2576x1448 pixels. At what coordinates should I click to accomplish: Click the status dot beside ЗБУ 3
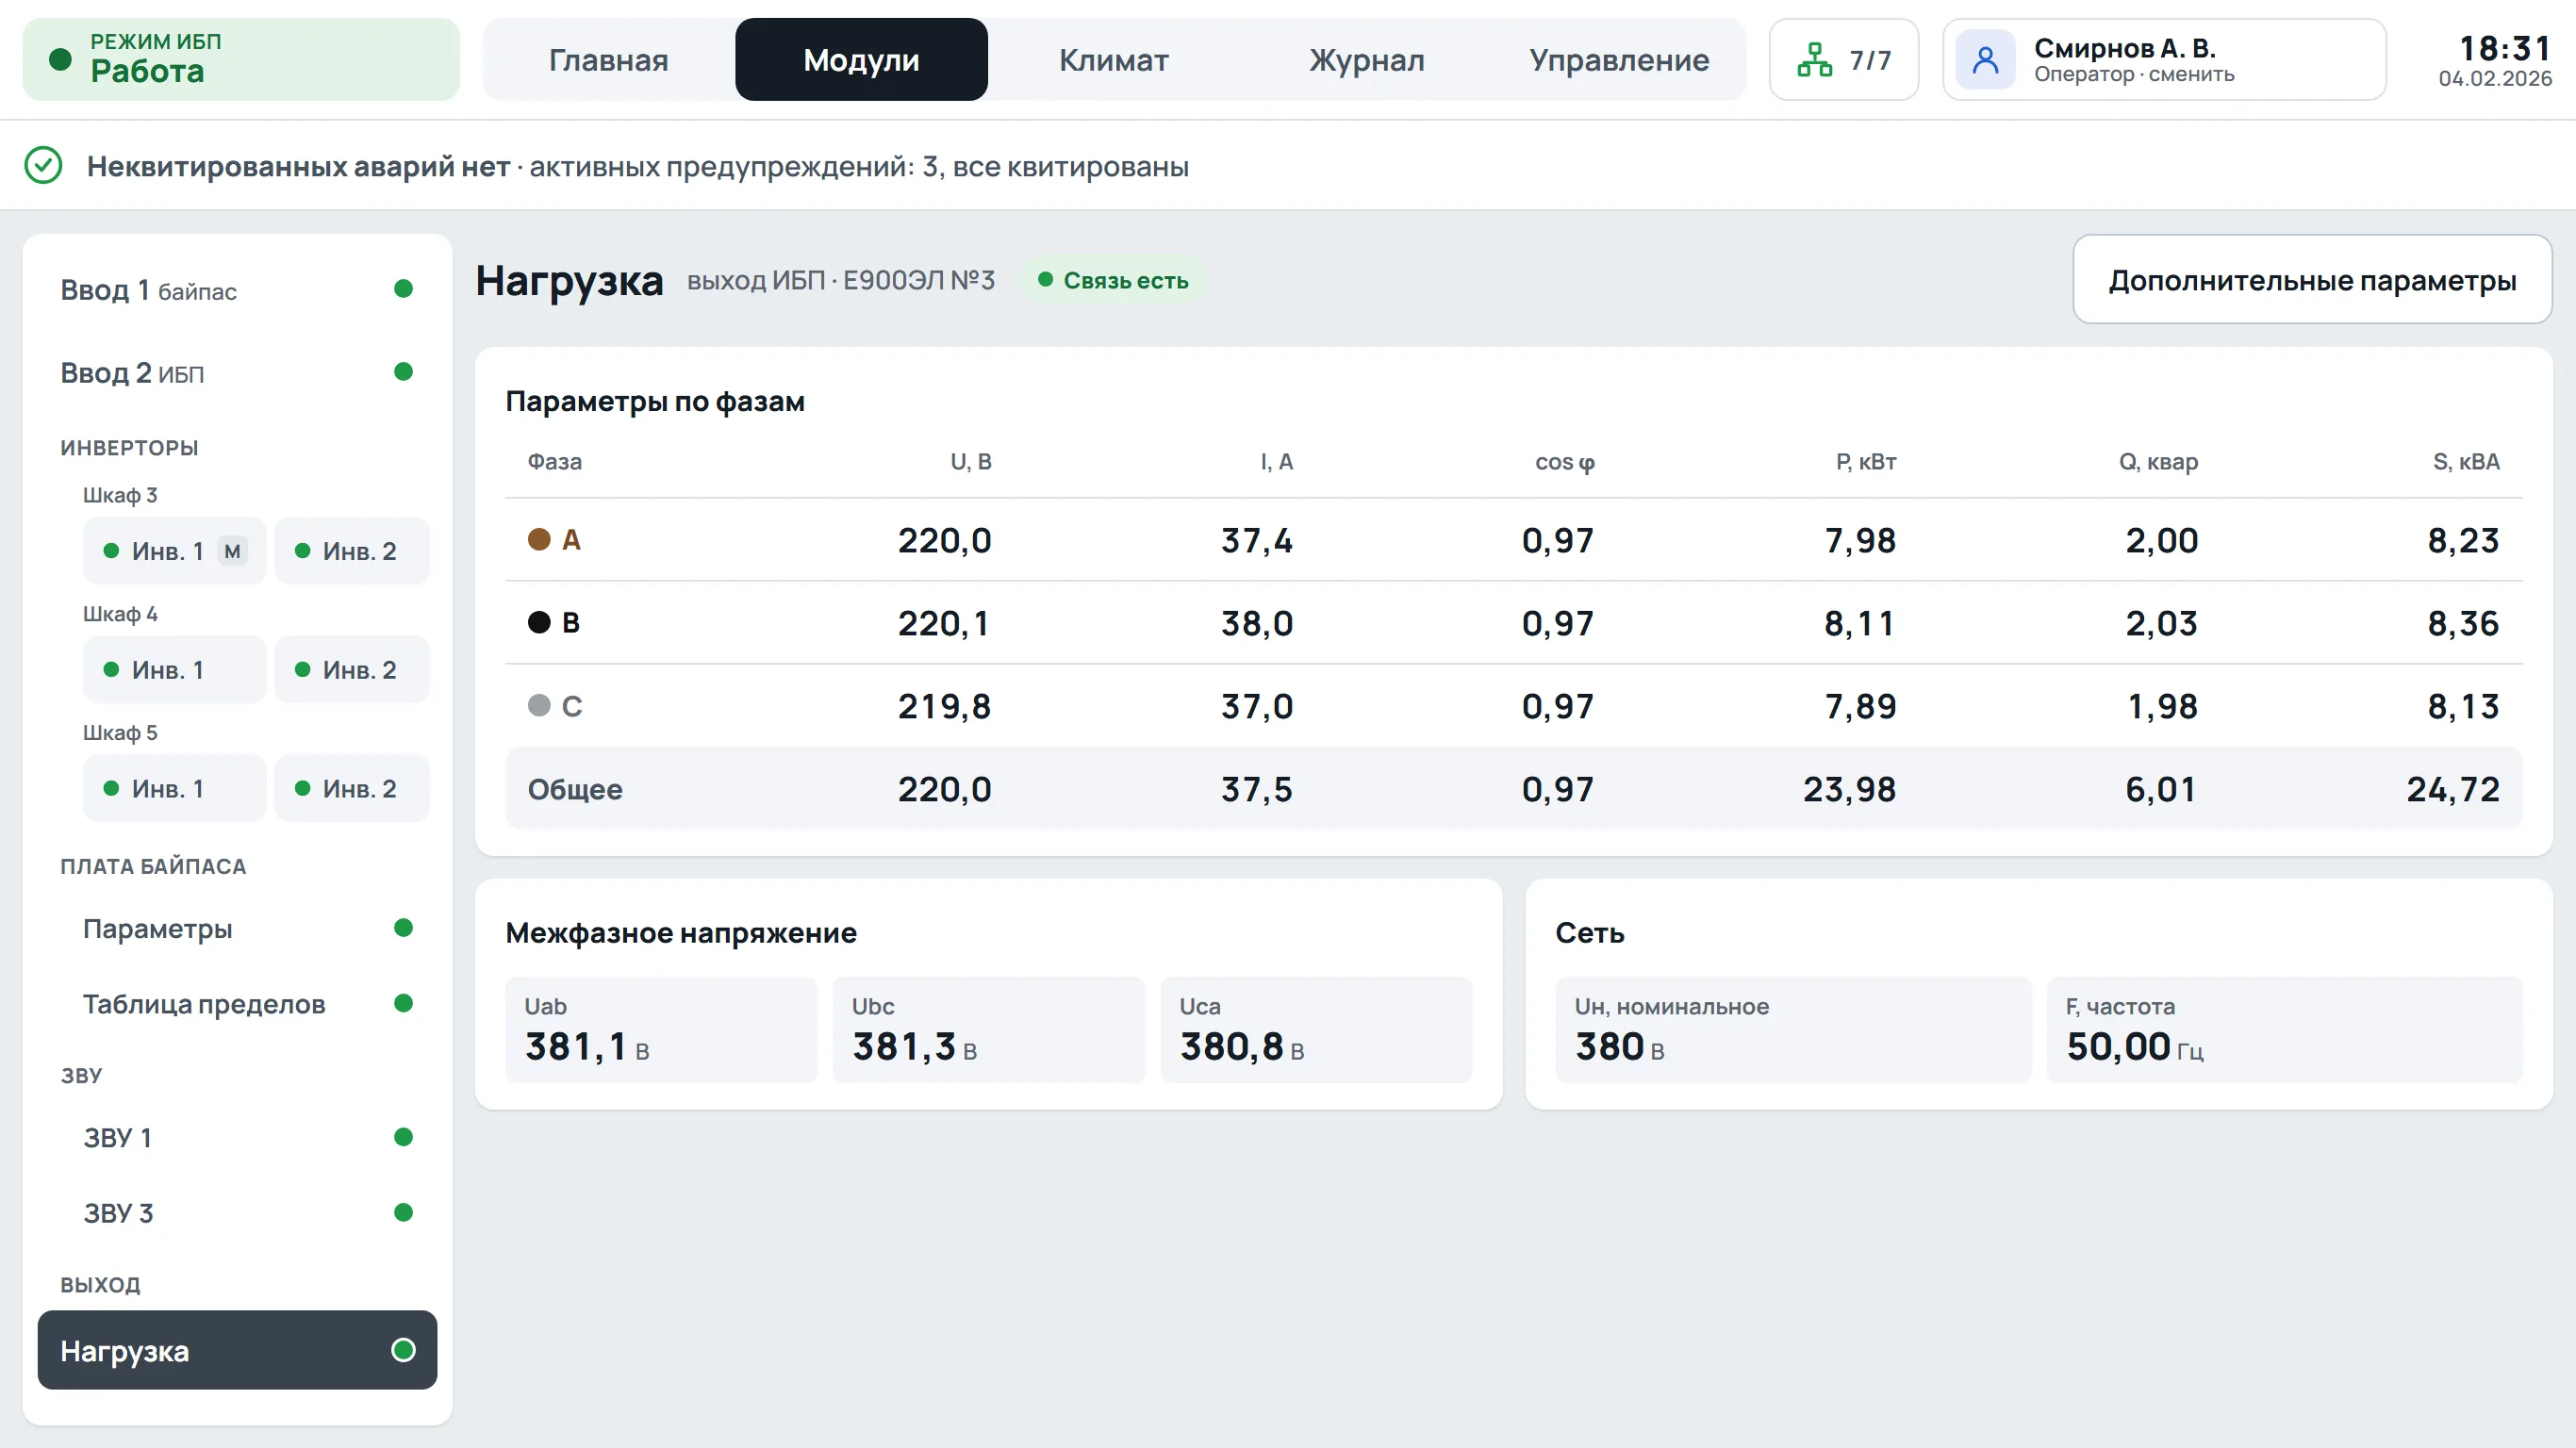coord(403,1212)
